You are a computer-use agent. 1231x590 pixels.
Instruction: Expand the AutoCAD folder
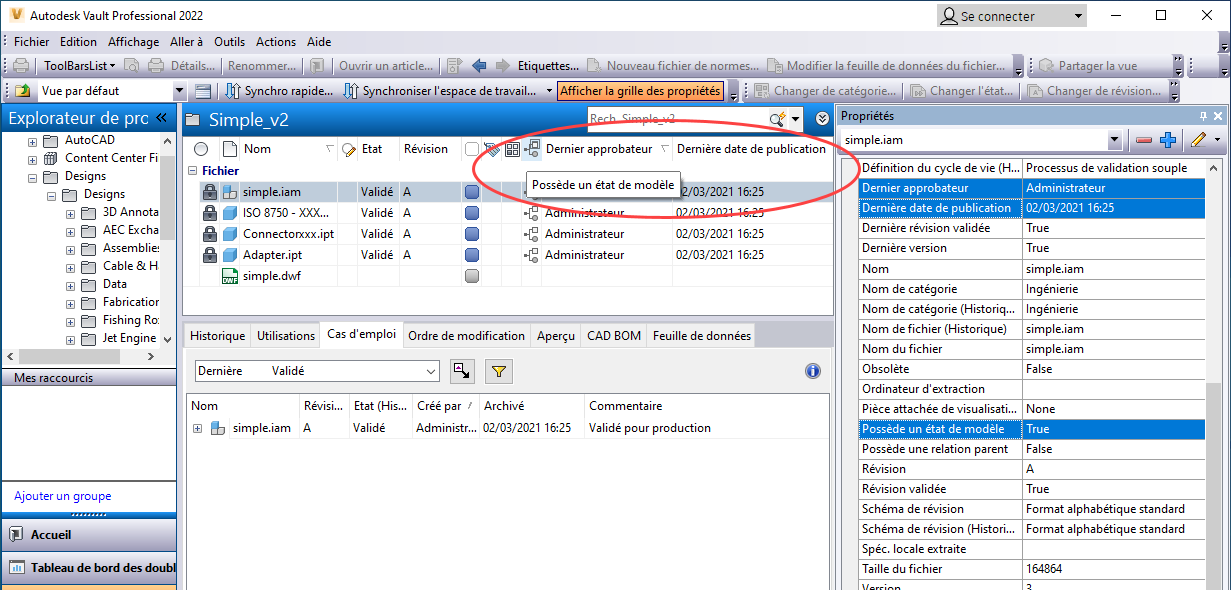33,141
